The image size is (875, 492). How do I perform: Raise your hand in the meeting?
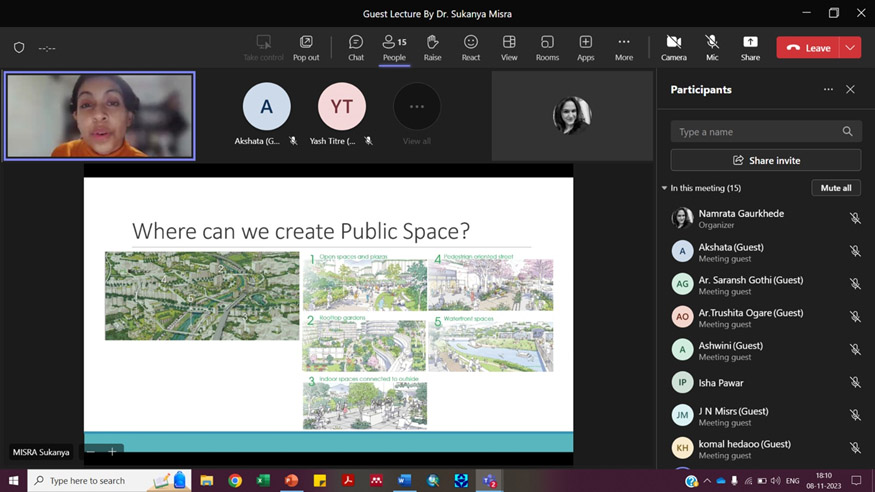(x=432, y=47)
